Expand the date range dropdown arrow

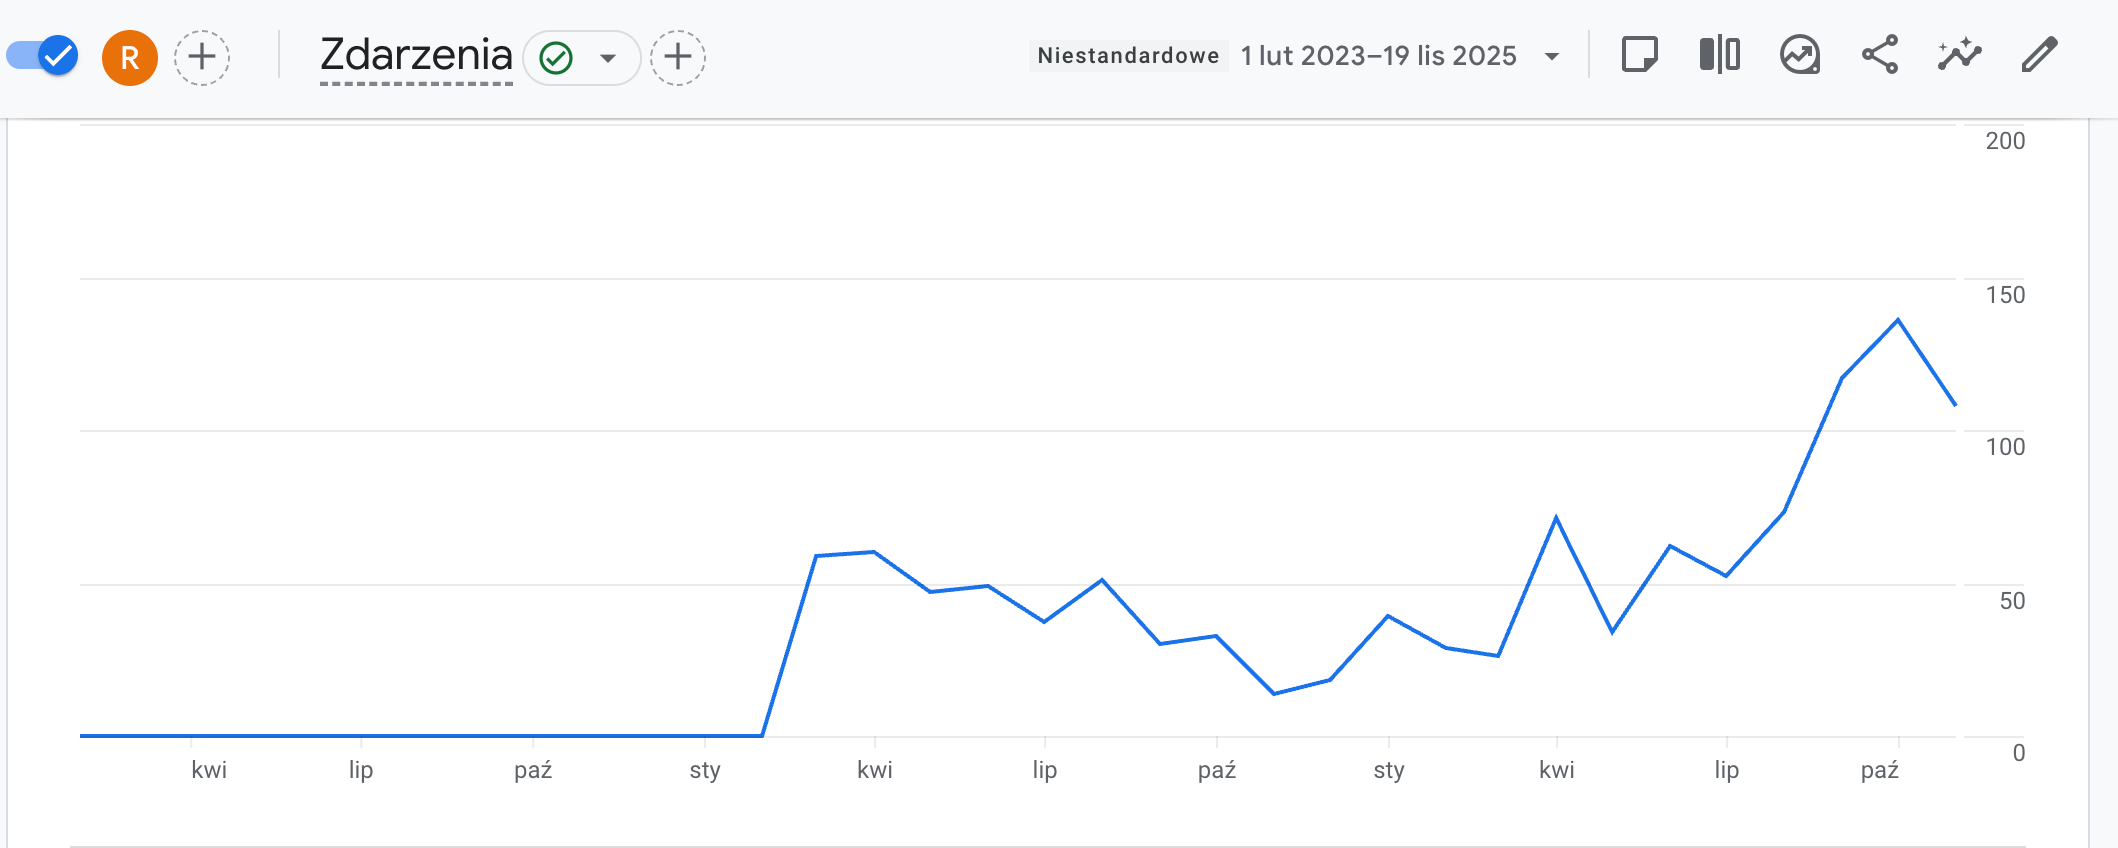(1552, 57)
